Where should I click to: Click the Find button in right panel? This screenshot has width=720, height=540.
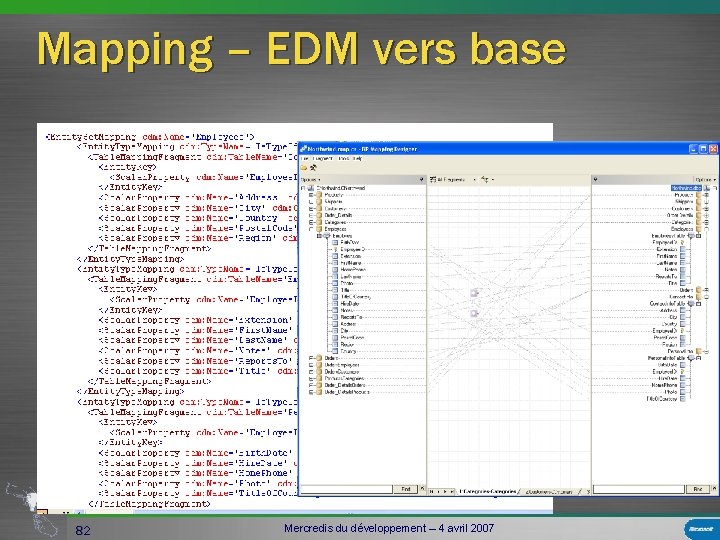click(698, 489)
